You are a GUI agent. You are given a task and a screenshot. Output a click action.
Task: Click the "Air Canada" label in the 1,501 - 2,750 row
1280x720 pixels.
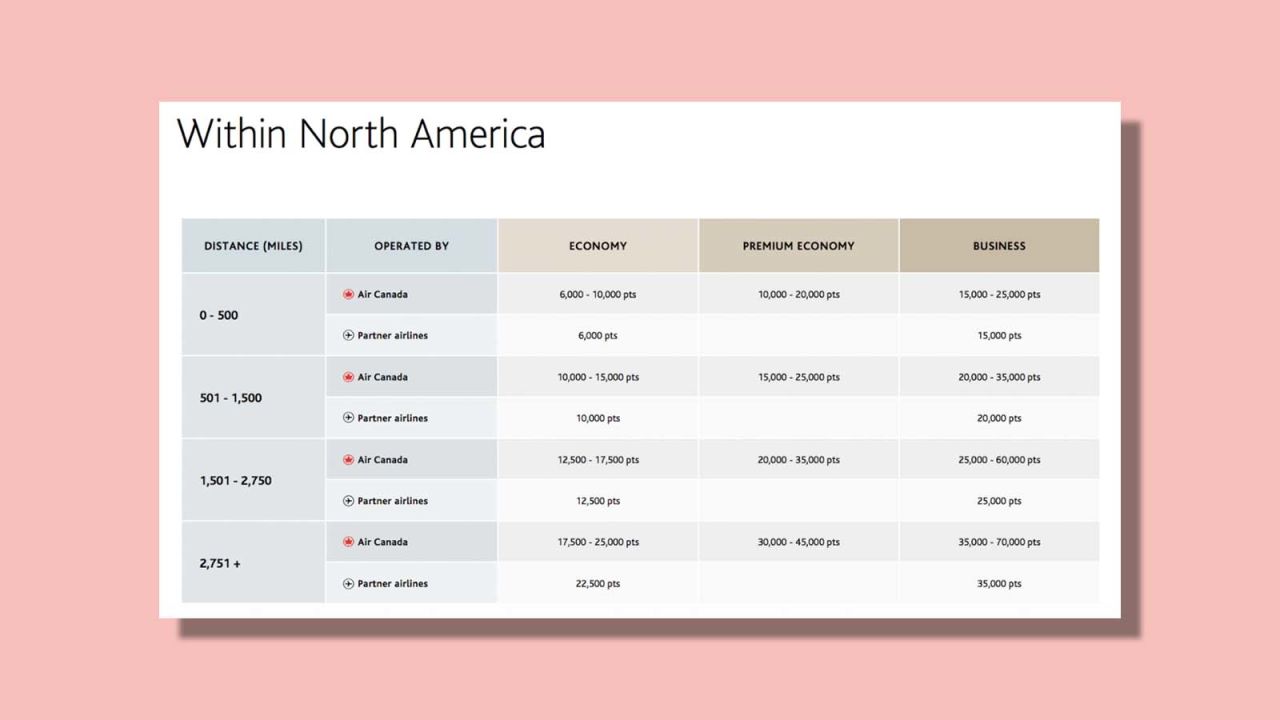point(382,460)
